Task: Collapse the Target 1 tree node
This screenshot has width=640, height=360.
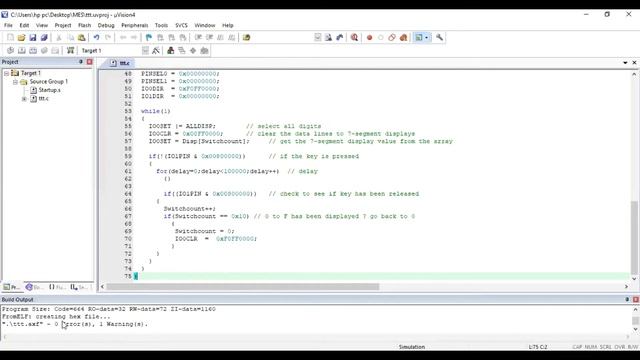Action: (7, 73)
